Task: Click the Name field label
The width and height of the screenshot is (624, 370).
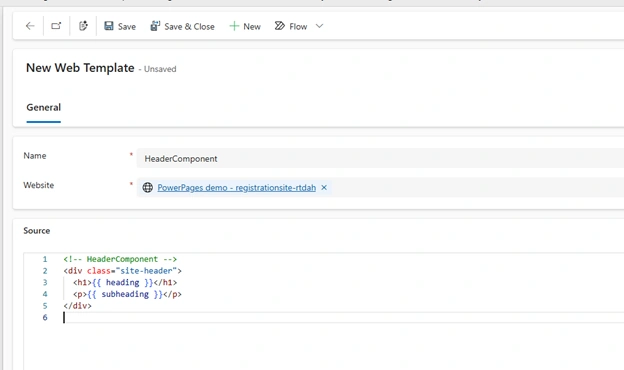Action: [35, 156]
